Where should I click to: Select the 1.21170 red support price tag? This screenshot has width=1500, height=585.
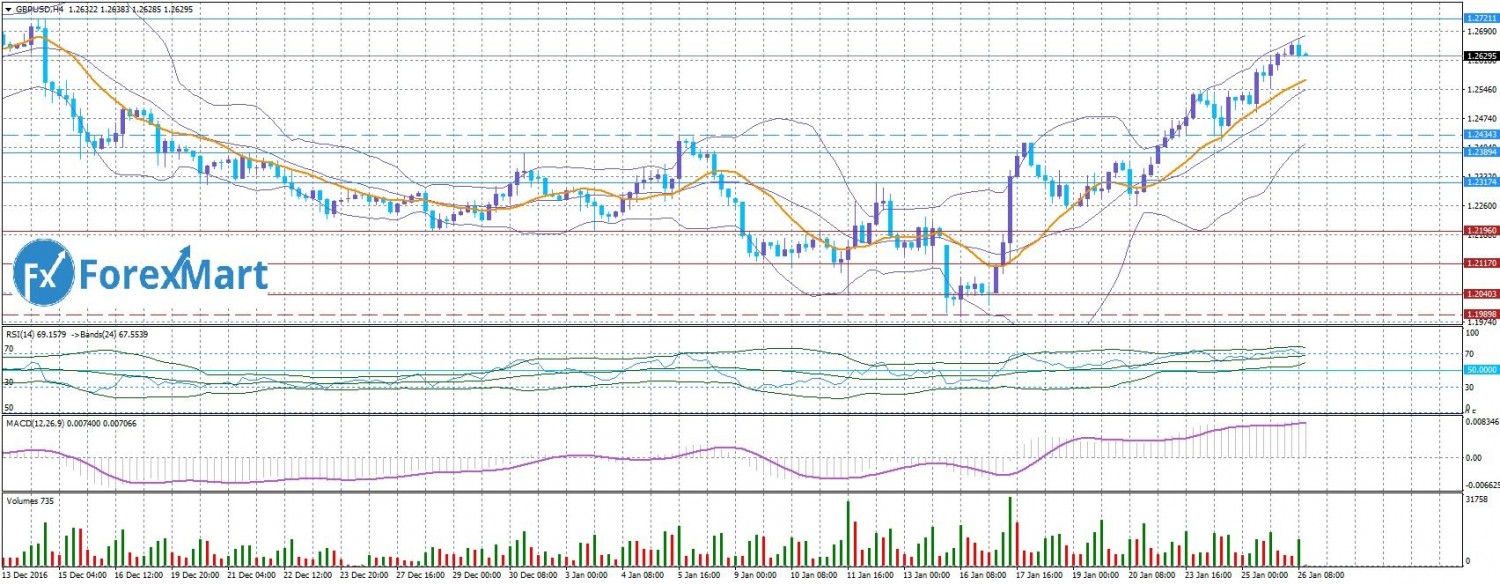1482,264
